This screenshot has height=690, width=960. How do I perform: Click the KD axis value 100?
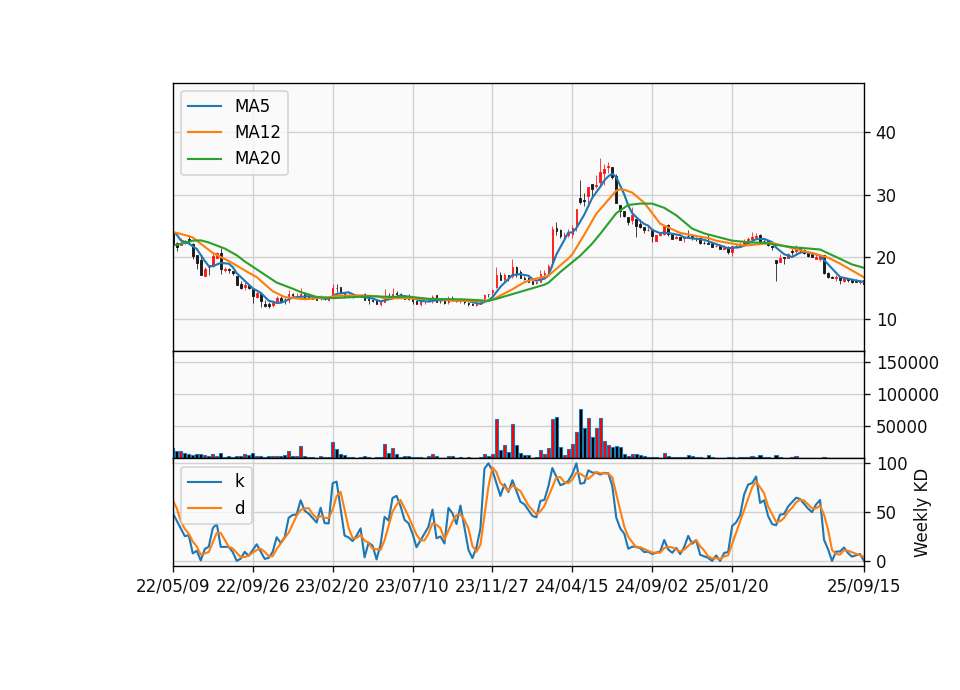coord(892,464)
